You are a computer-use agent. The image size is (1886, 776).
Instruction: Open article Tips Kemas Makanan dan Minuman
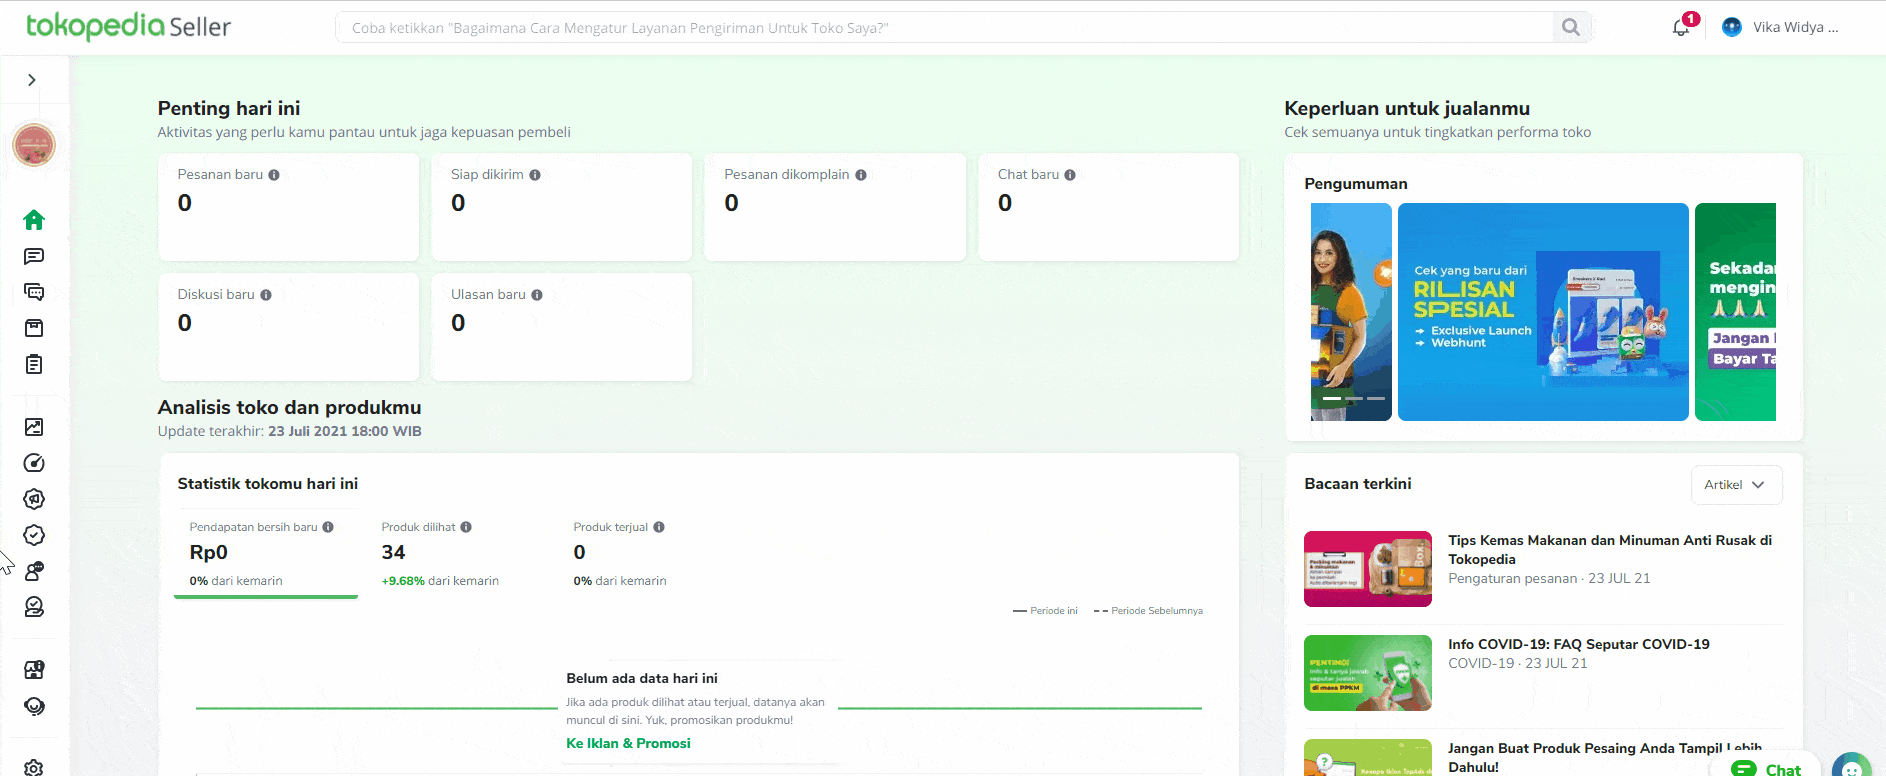pos(1610,550)
